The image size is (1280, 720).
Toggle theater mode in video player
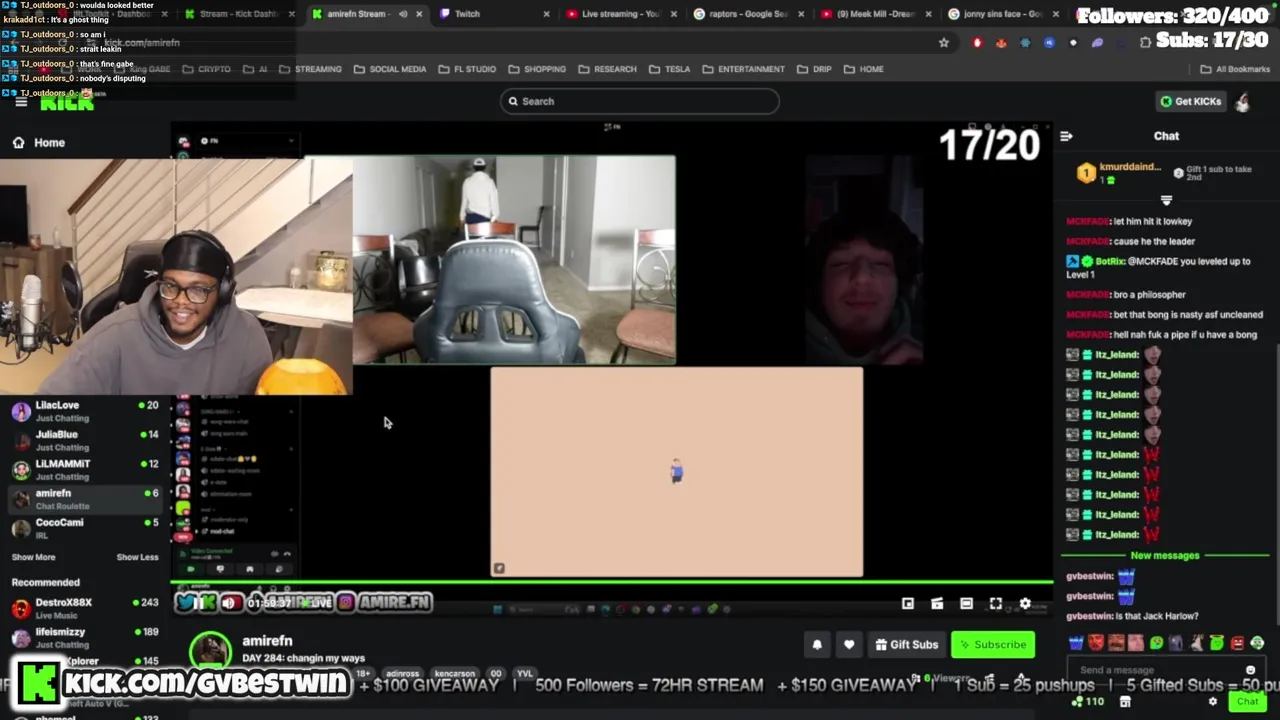coord(966,604)
